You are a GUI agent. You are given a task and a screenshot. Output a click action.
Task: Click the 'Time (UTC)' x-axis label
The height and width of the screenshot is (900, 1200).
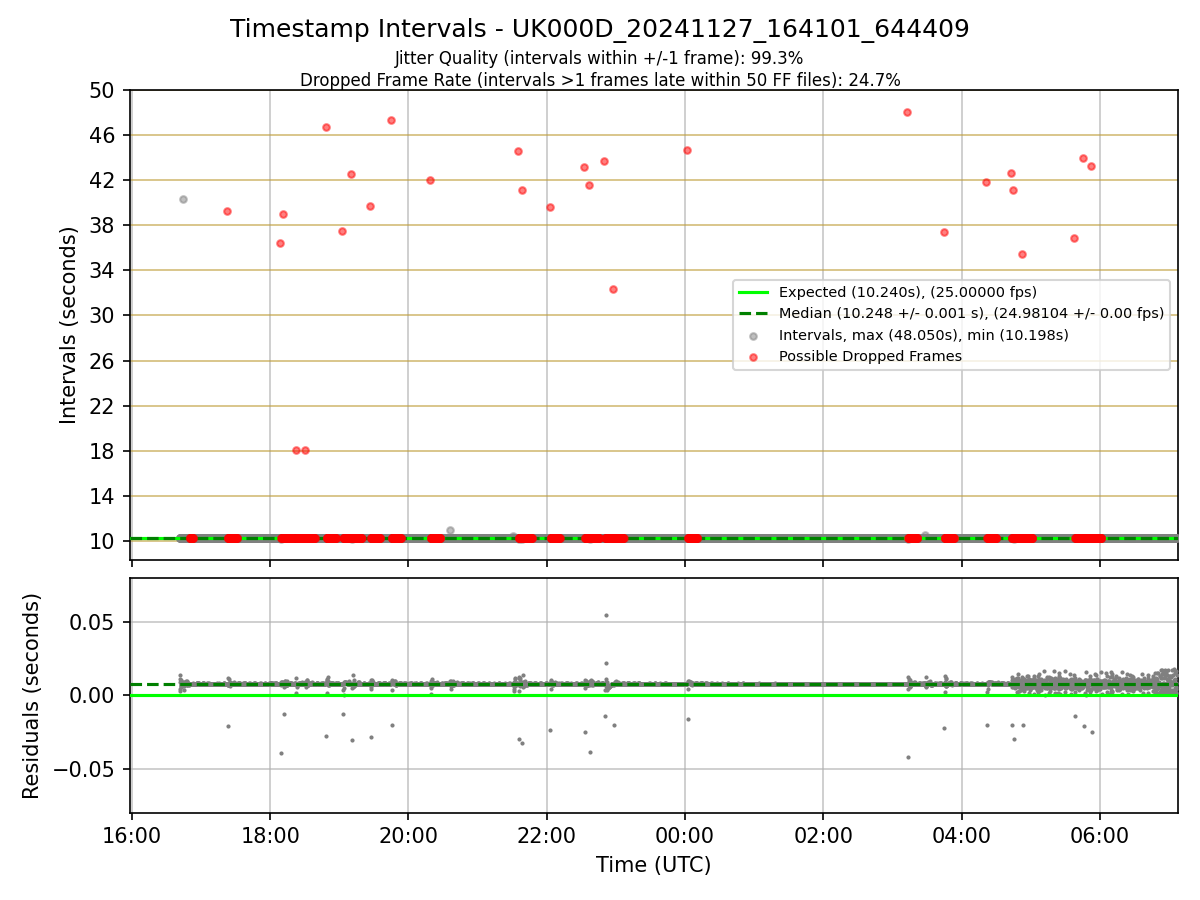click(653, 865)
